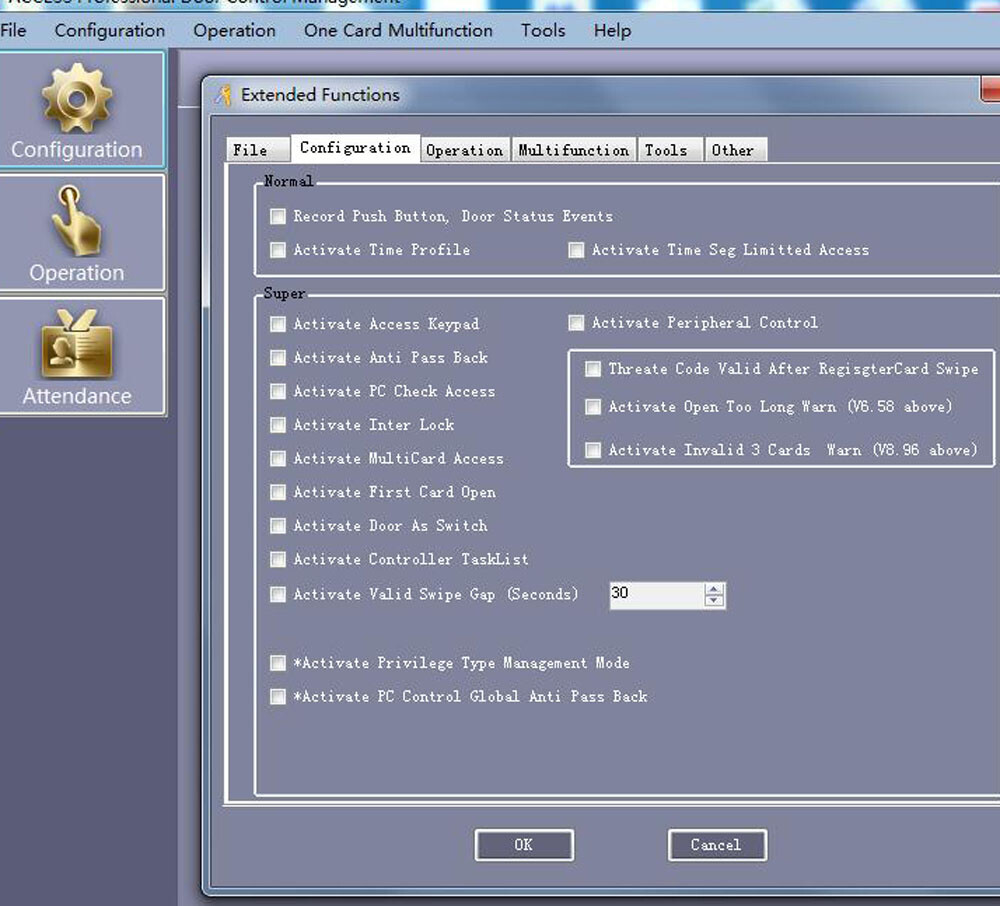This screenshot has height=906, width=1000.
Task: Click the Extended Functions dialog title icon
Action: click(x=223, y=96)
